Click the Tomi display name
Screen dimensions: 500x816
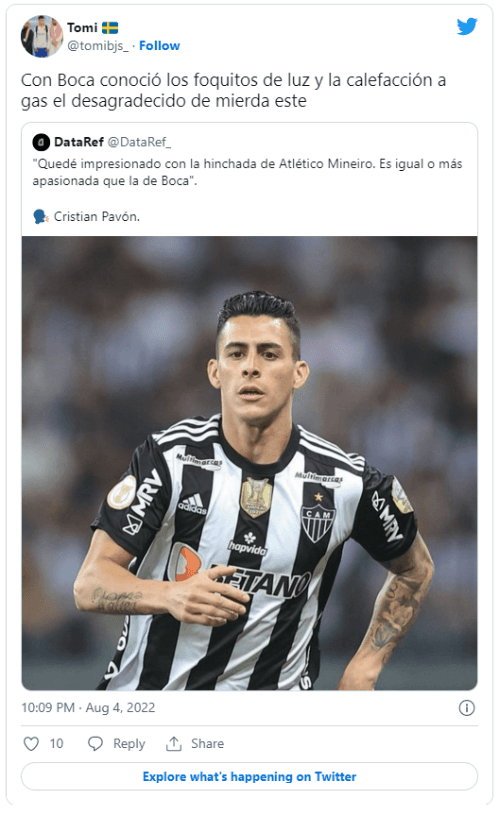pos(82,28)
